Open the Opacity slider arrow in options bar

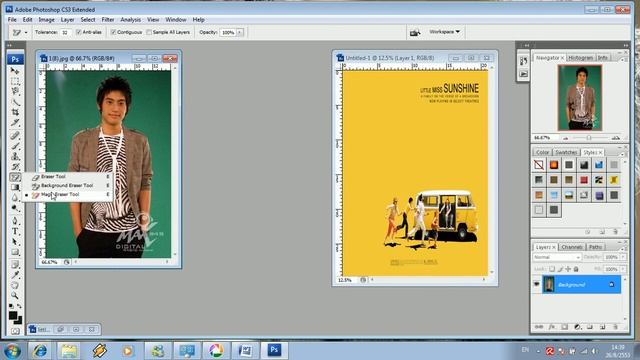[240, 32]
